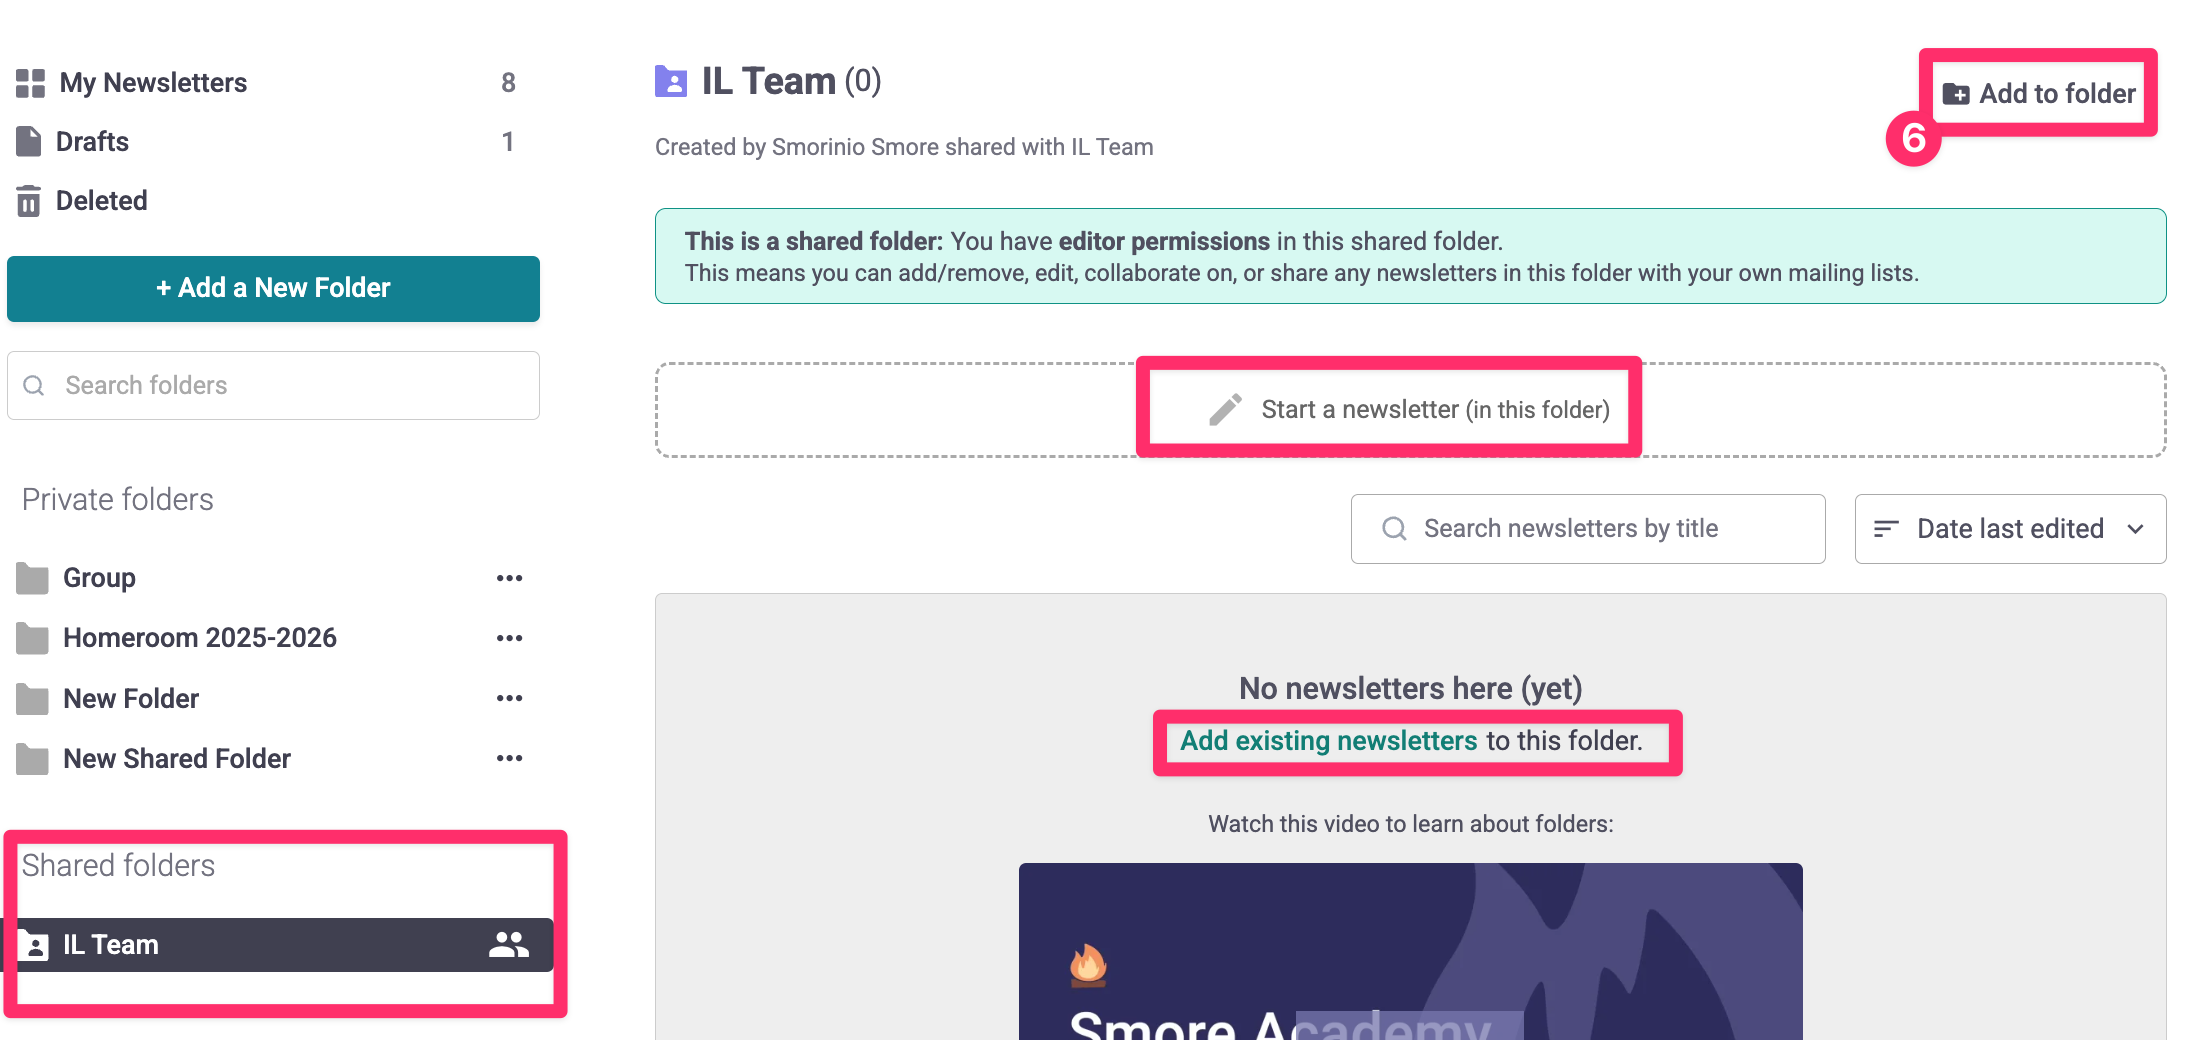Image resolution: width=2202 pixels, height=1040 pixels.
Task: Select the New Folder private folder
Action: (x=131, y=698)
